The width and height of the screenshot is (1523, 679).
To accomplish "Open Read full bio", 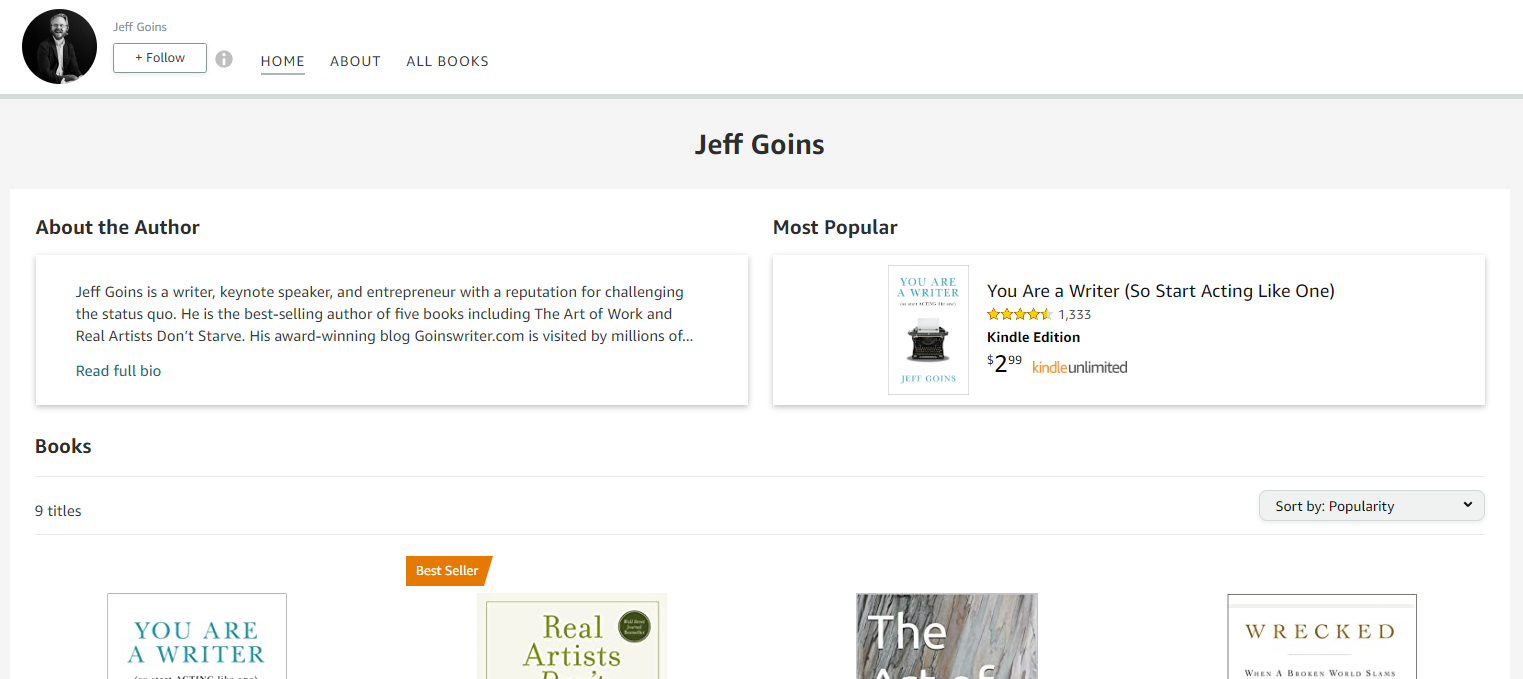I will pyautogui.click(x=118, y=370).
